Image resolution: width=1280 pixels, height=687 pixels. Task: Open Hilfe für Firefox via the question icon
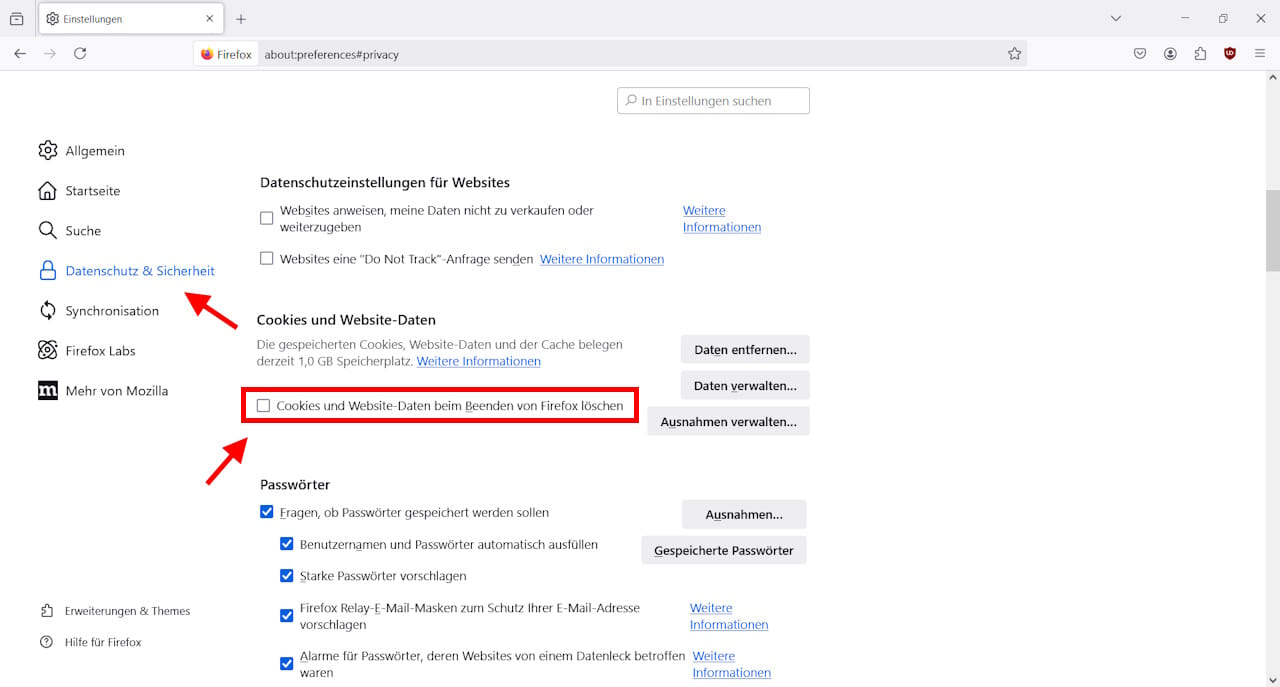pyautogui.click(x=47, y=641)
